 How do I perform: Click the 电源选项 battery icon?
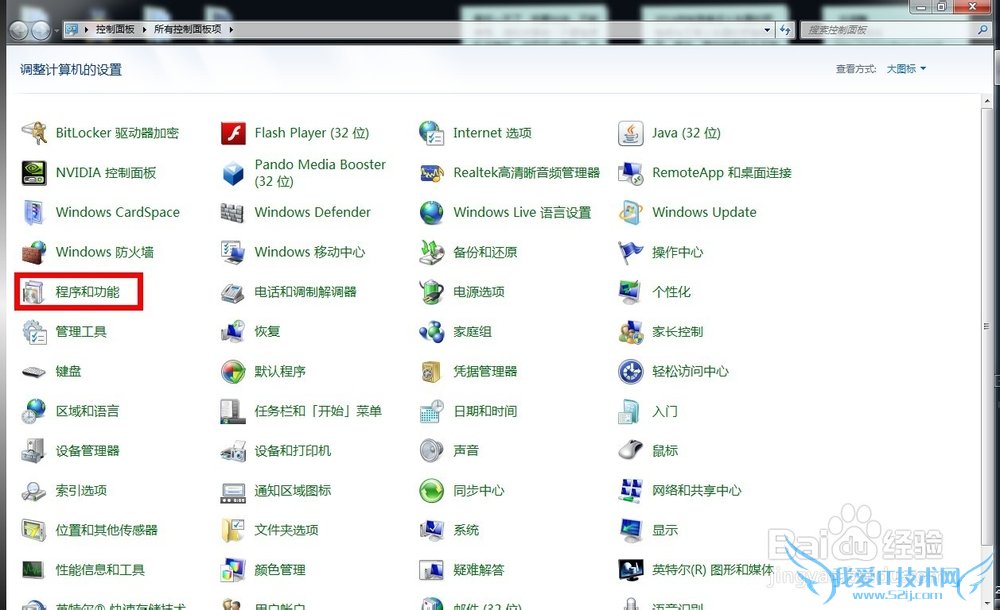[x=432, y=292]
